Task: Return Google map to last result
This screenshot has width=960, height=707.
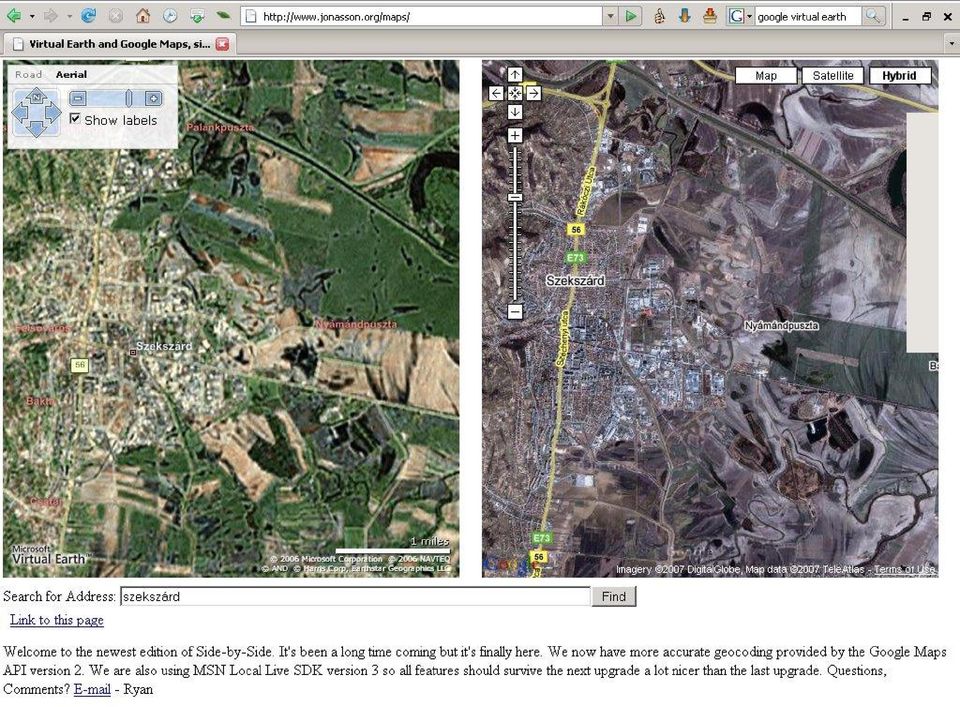Action: pyautogui.click(x=515, y=93)
